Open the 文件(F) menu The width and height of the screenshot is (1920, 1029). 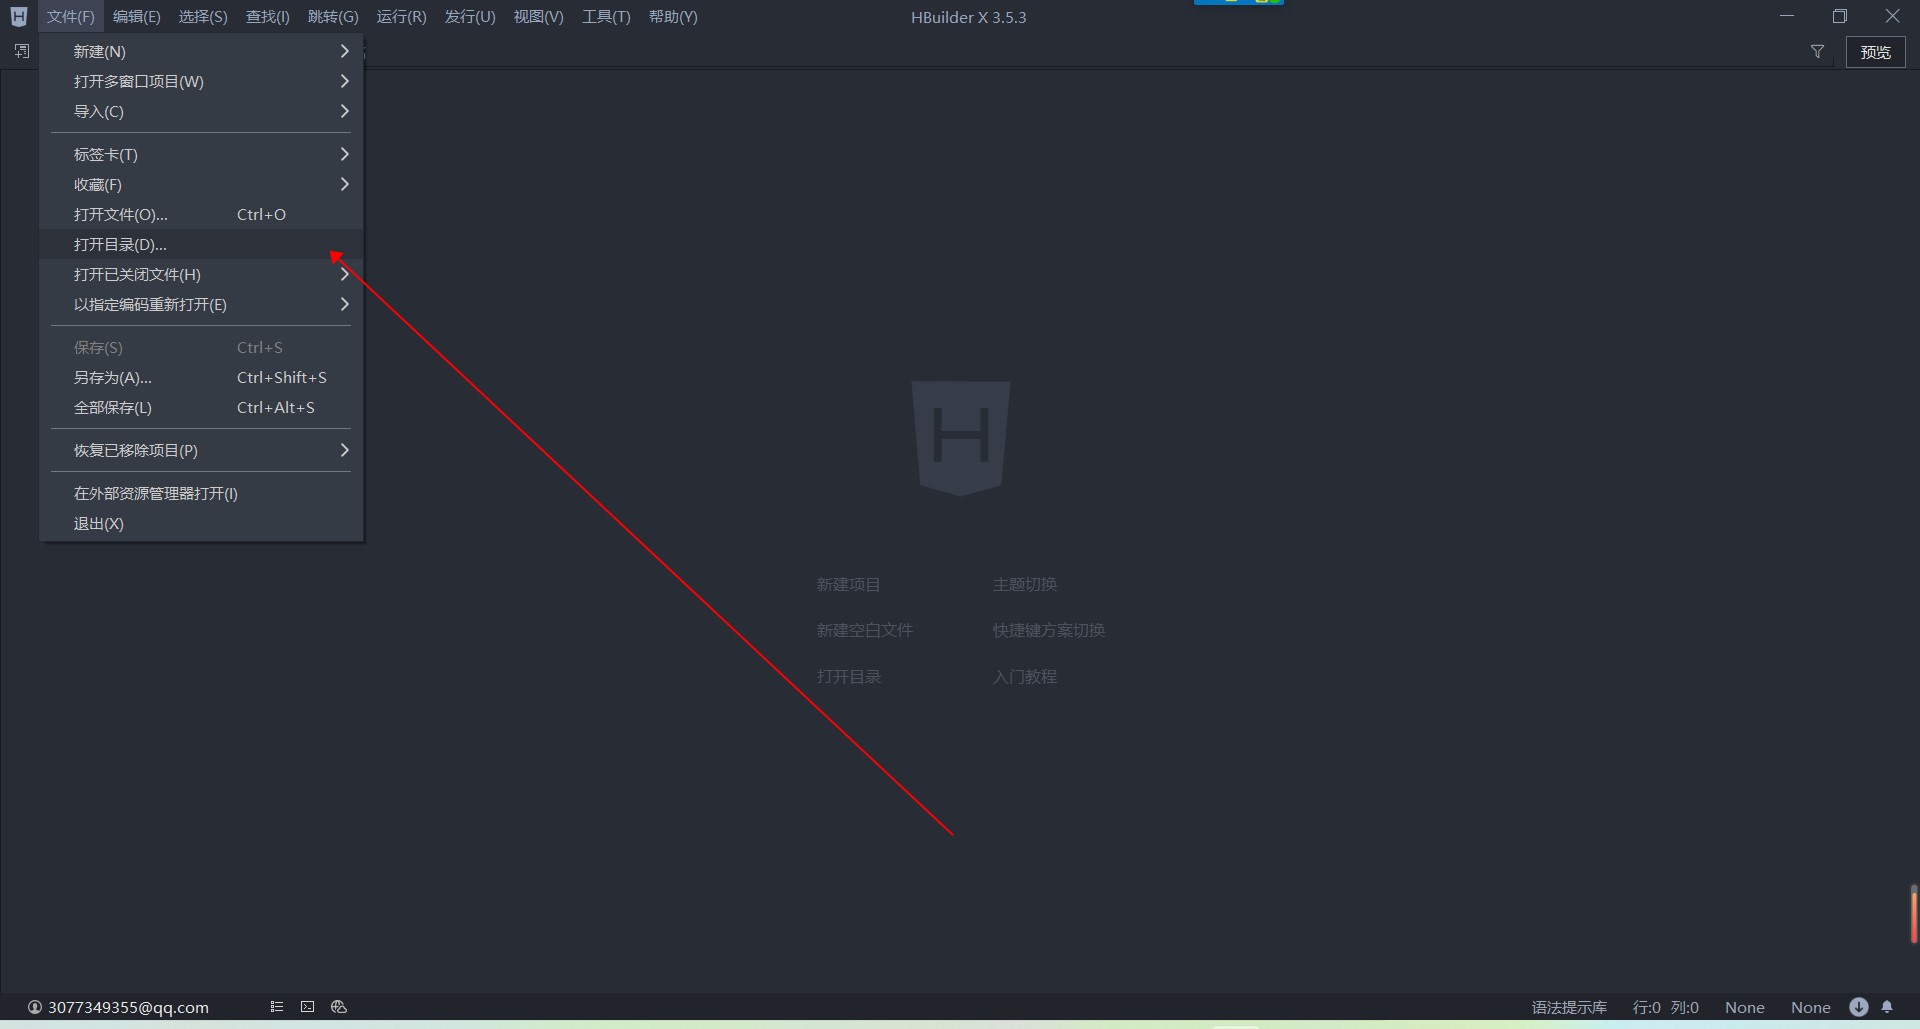pyautogui.click(x=70, y=17)
